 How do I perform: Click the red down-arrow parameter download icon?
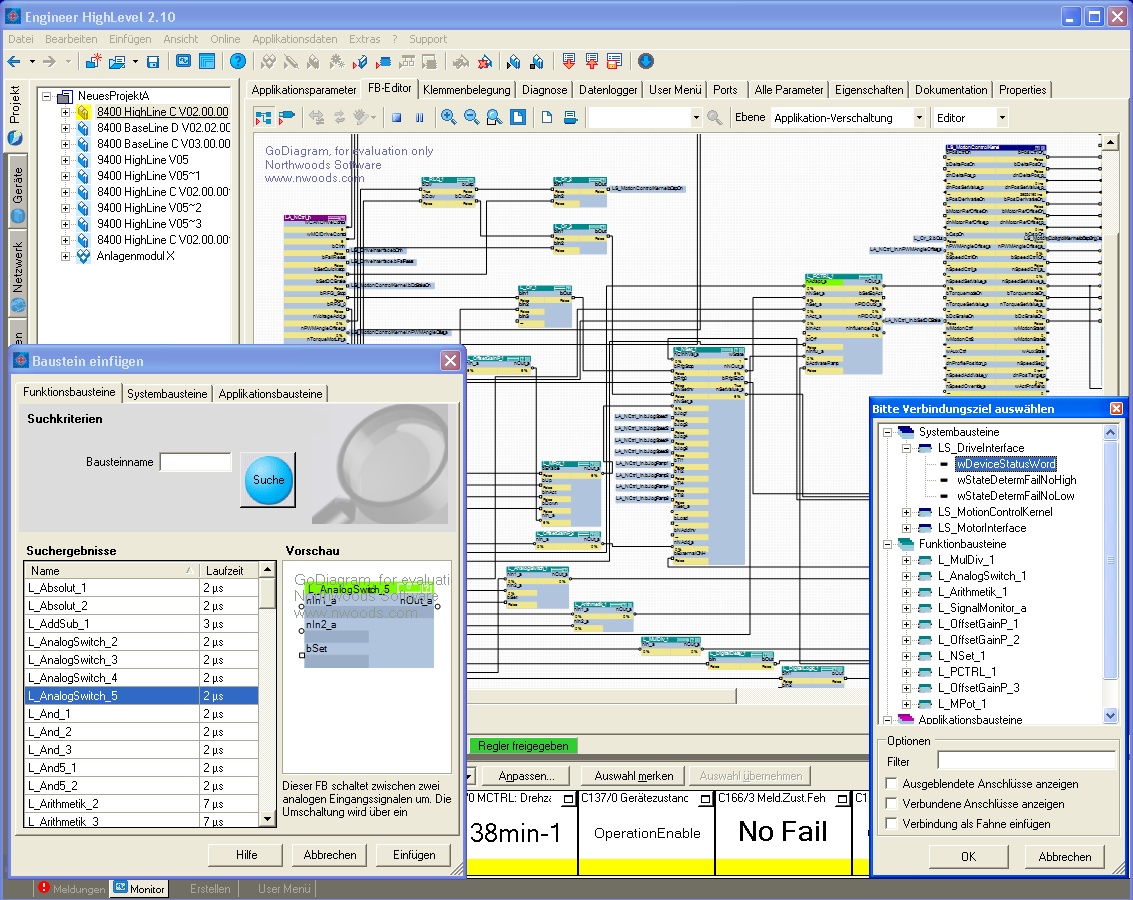click(x=569, y=62)
